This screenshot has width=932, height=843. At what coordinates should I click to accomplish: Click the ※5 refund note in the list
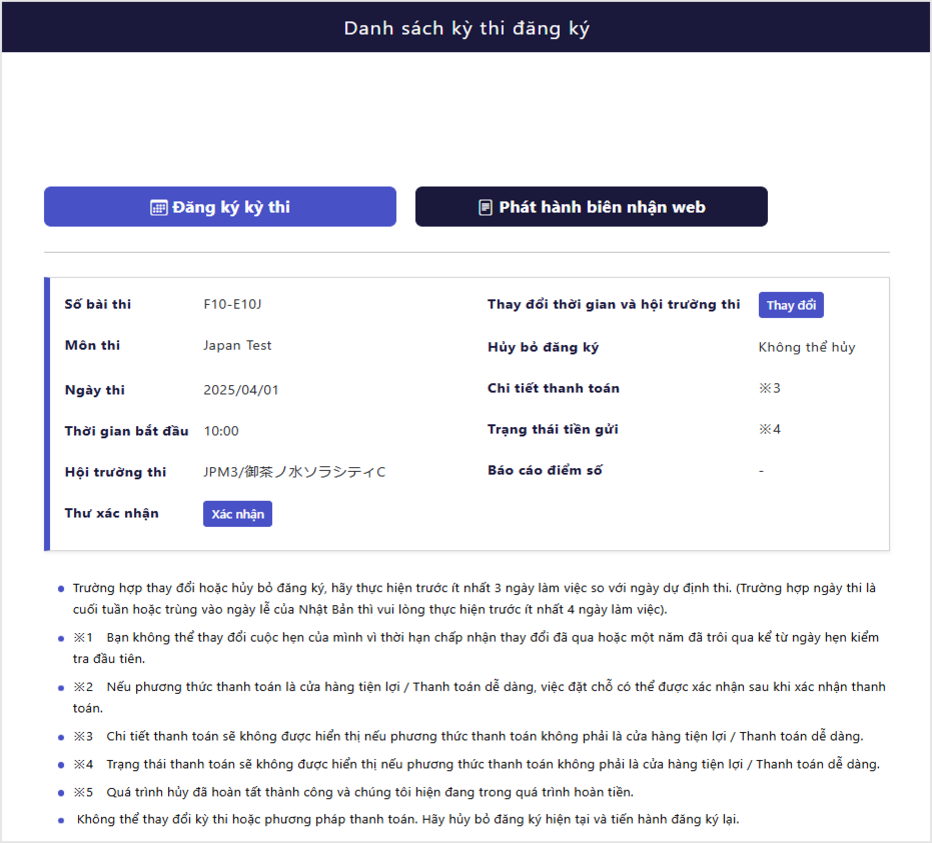point(353,792)
